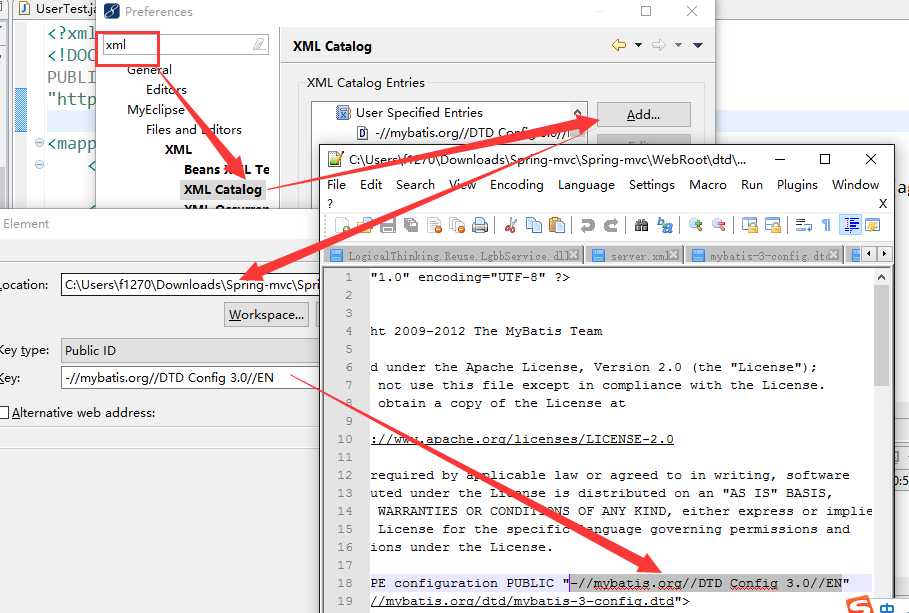Open Find with the binoculars icon
The width and height of the screenshot is (909, 613).
pos(641,225)
